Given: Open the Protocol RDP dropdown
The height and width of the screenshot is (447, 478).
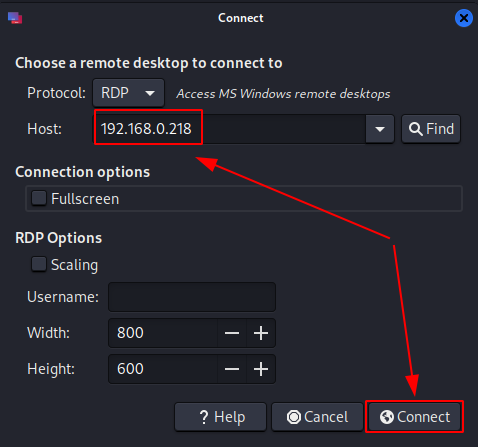Looking at the screenshot, I should coord(128,93).
